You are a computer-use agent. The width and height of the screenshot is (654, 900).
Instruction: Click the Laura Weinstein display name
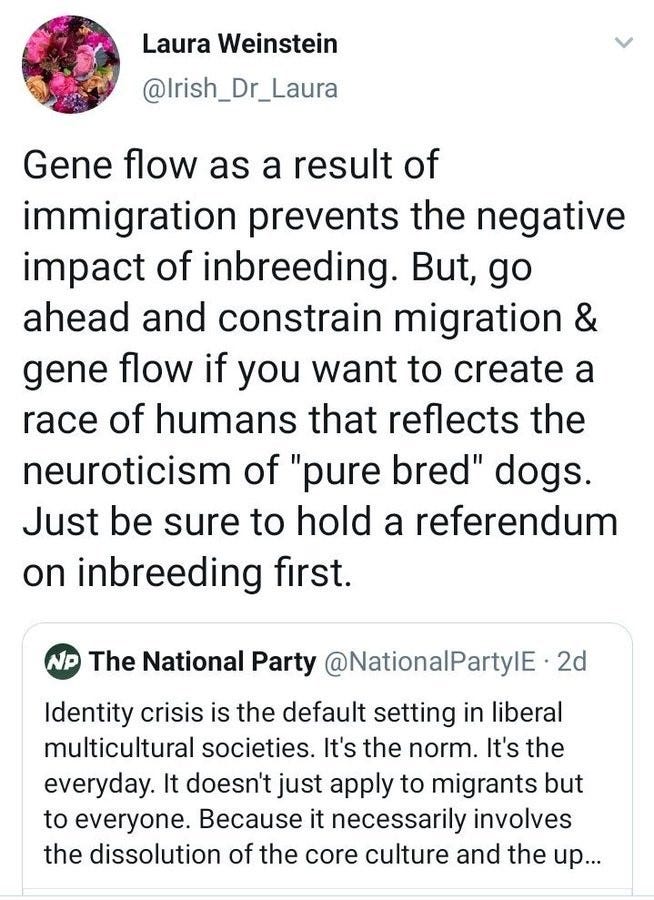tap(239, 44)
